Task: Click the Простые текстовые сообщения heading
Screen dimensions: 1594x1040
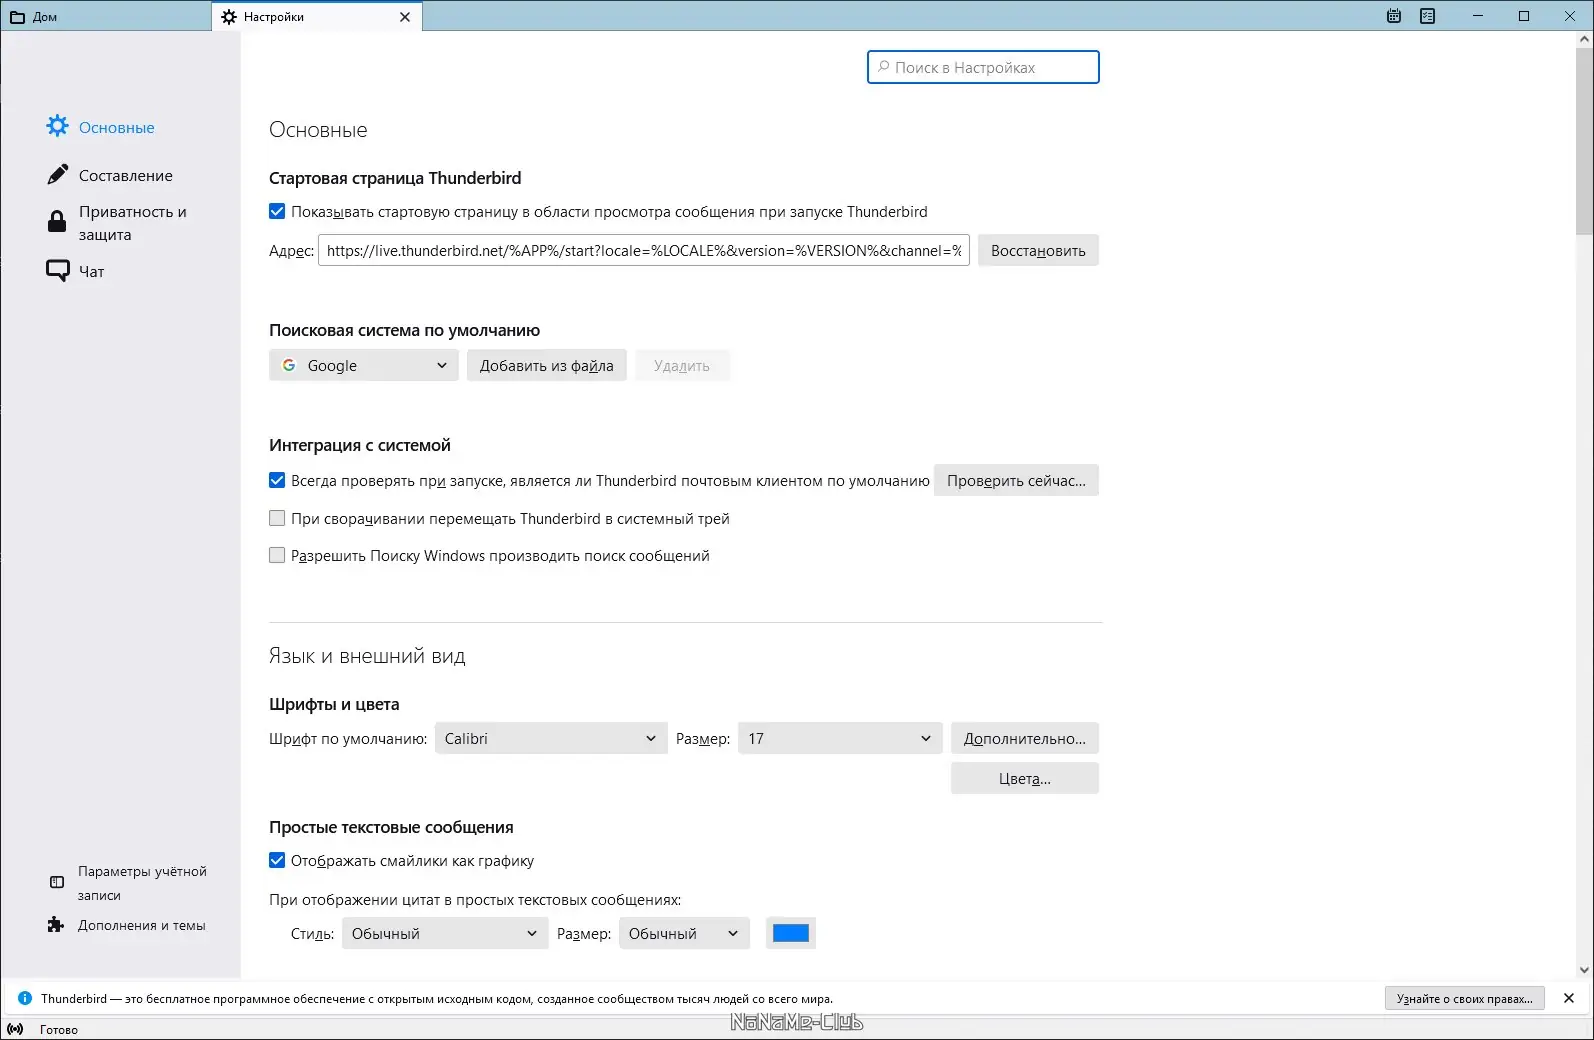Action: [x=391, y=827]
